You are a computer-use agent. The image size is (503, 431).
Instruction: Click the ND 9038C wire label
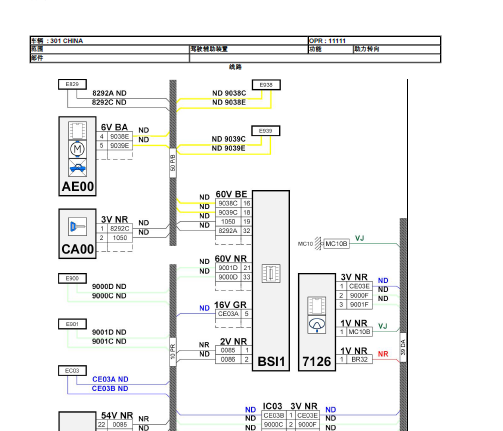click(x=229, y=93)
